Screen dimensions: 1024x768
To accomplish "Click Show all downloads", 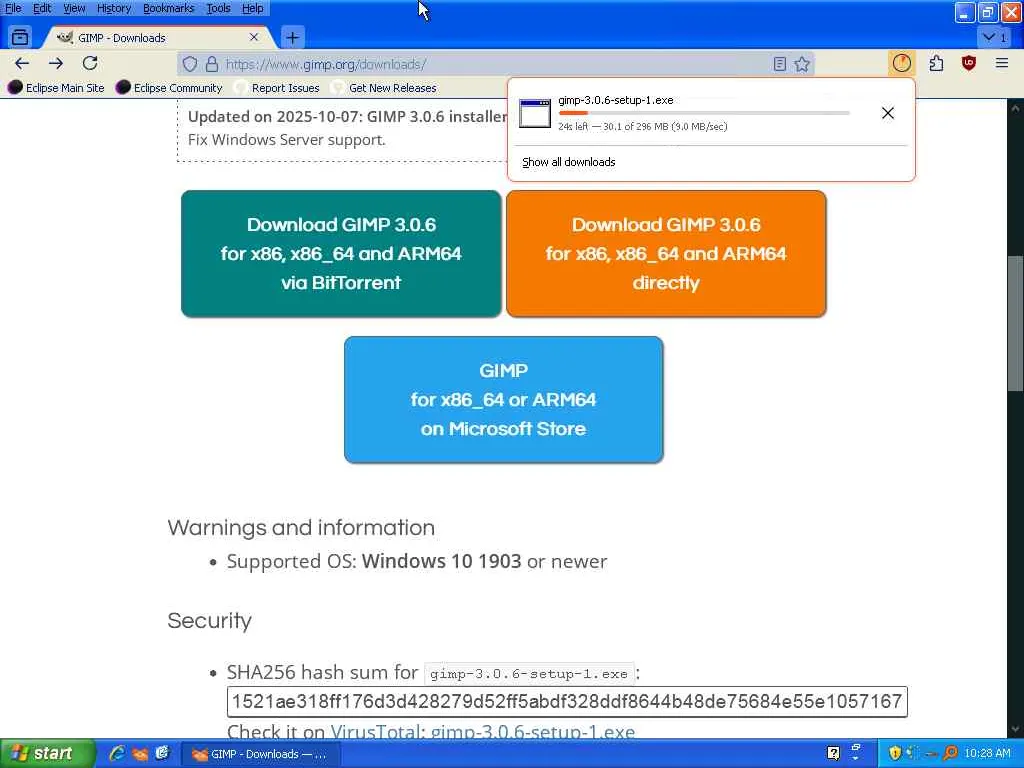I will tap(568, 162).
